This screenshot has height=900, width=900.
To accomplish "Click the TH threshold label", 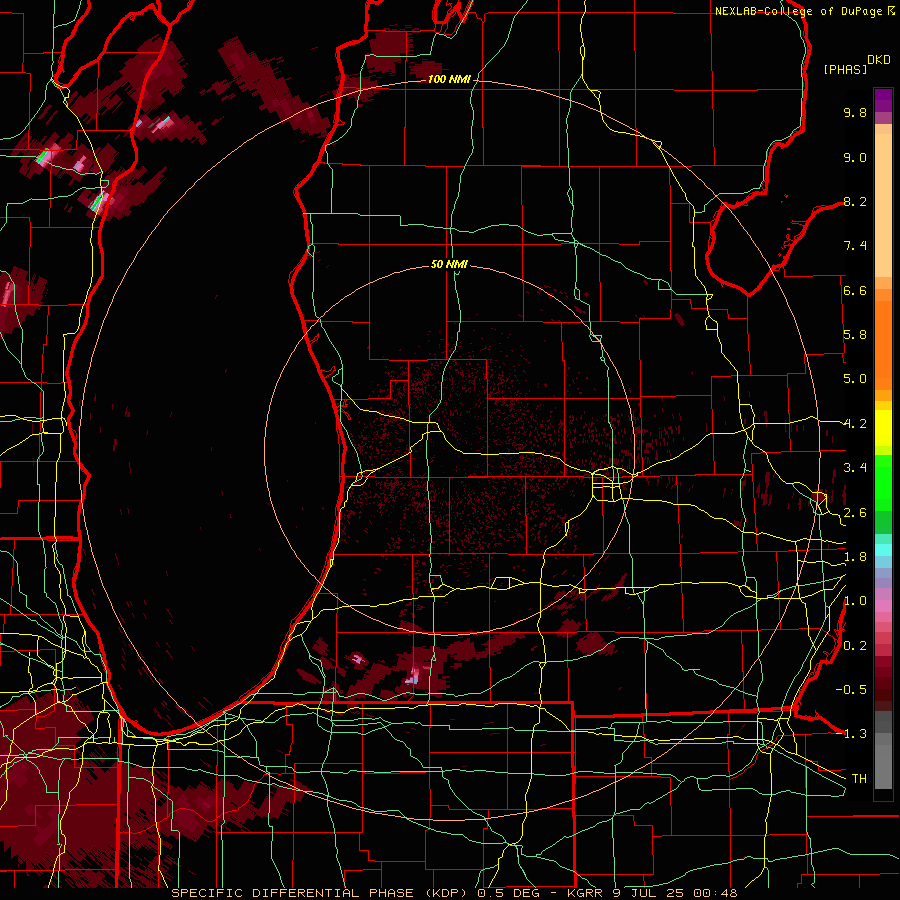I will (x=859, y=779).
